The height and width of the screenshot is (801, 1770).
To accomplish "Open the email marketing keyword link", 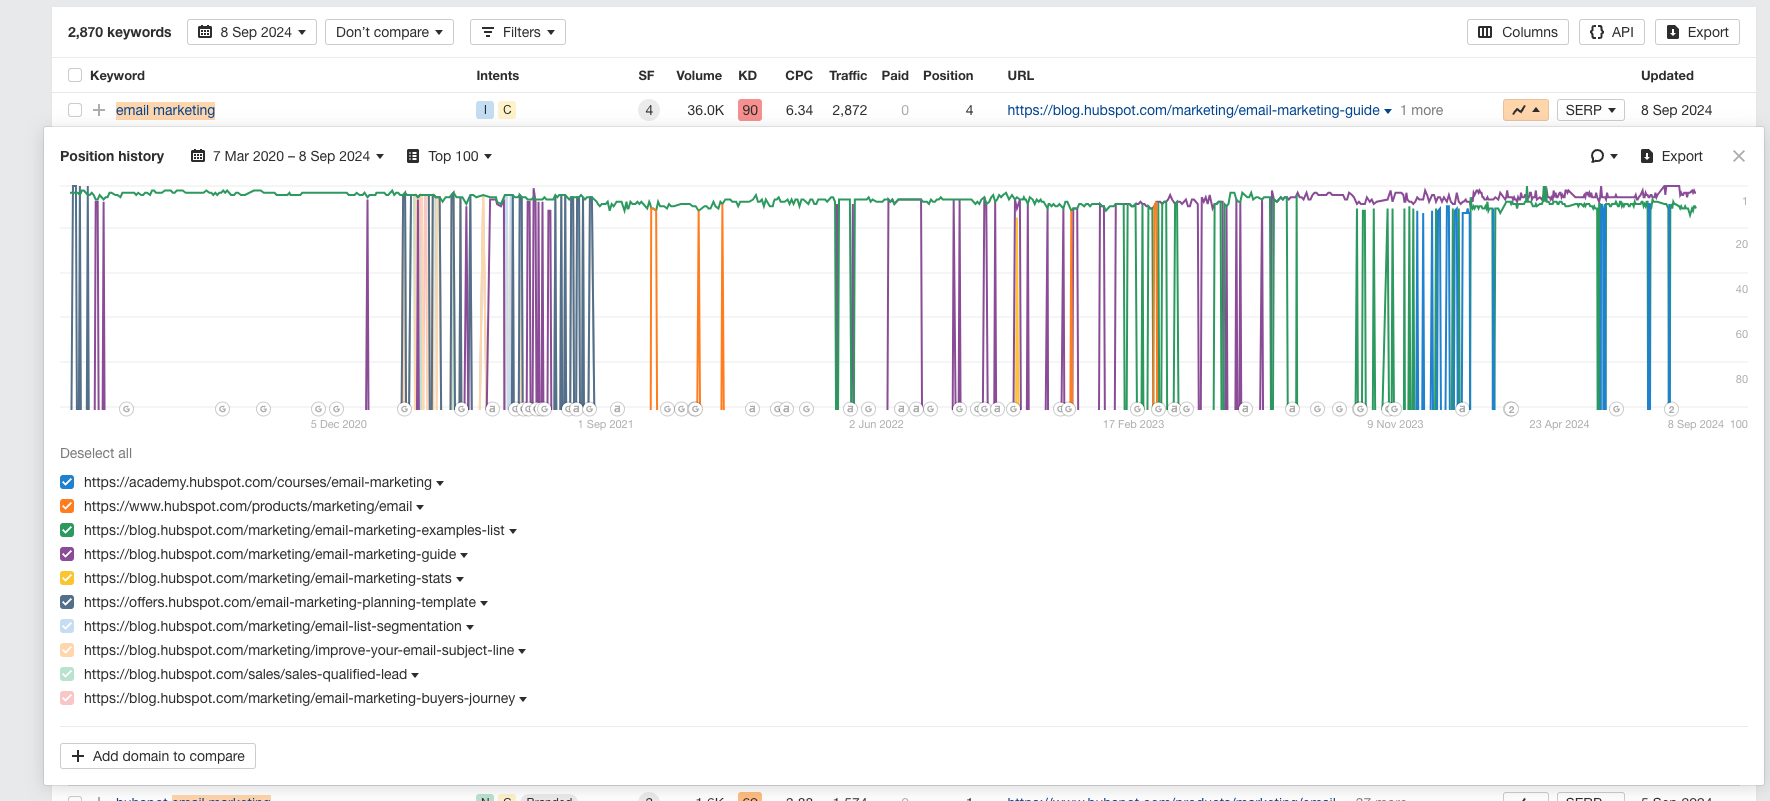I will (165, 110).
